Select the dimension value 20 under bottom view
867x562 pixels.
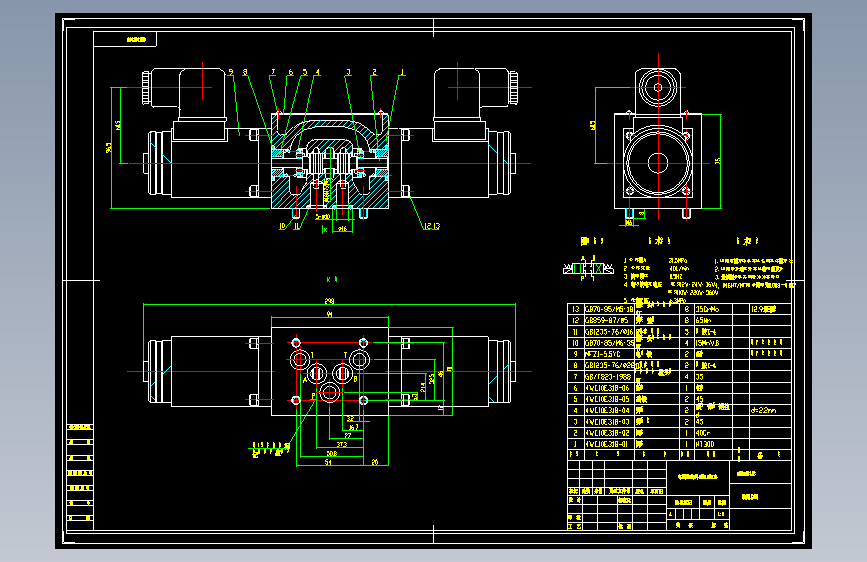coord(375,462)
